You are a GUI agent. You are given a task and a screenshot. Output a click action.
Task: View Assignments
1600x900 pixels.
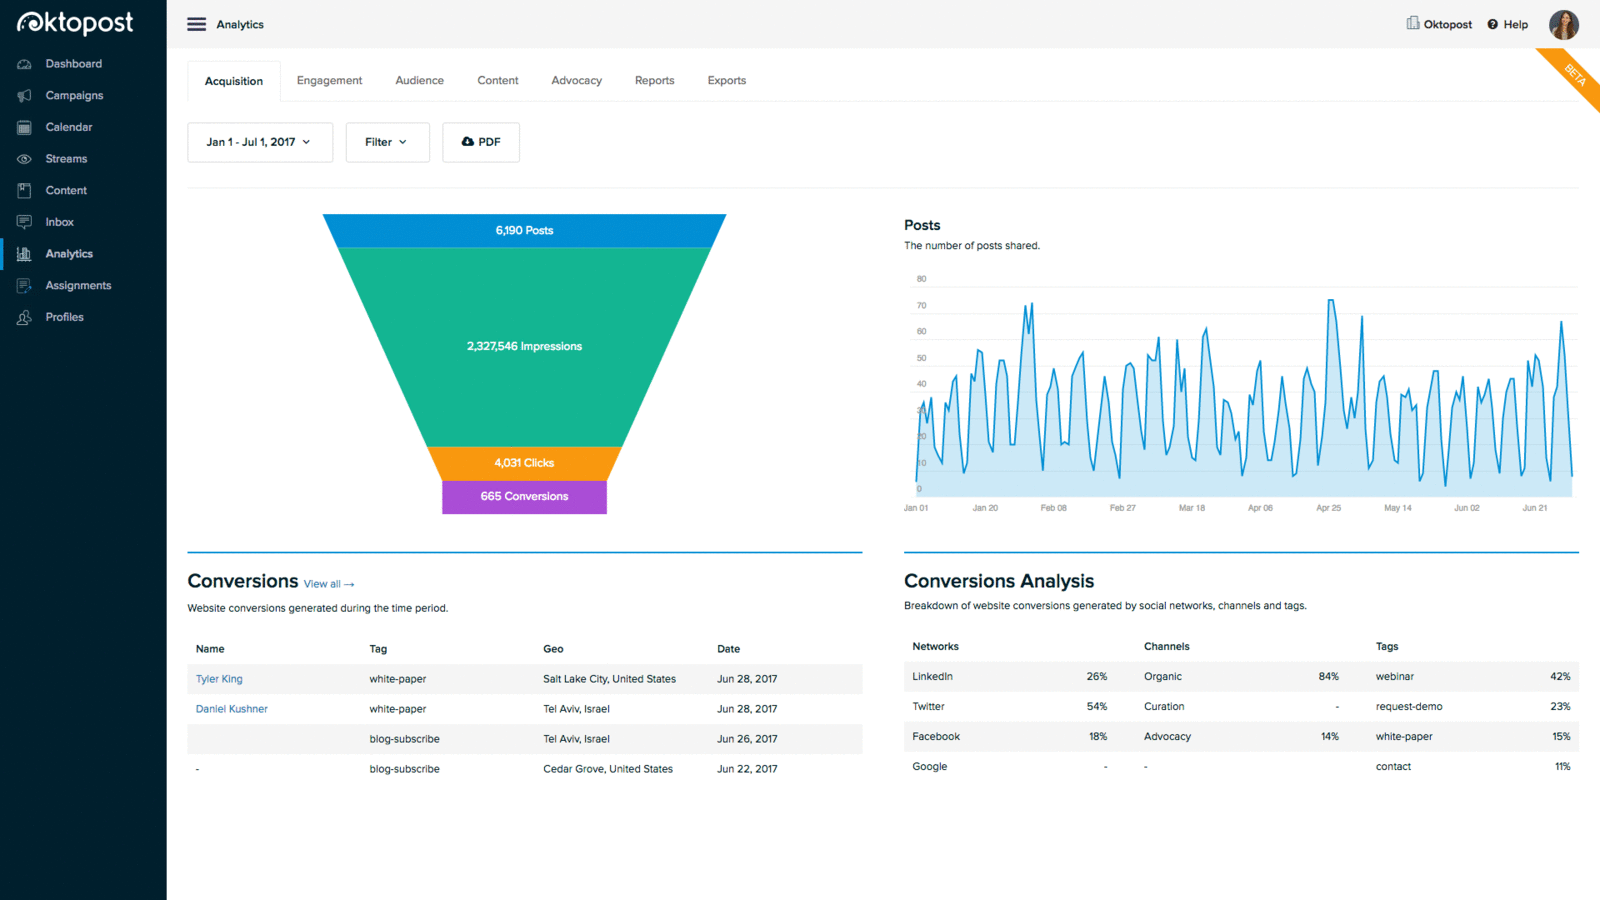pos(78,285)
